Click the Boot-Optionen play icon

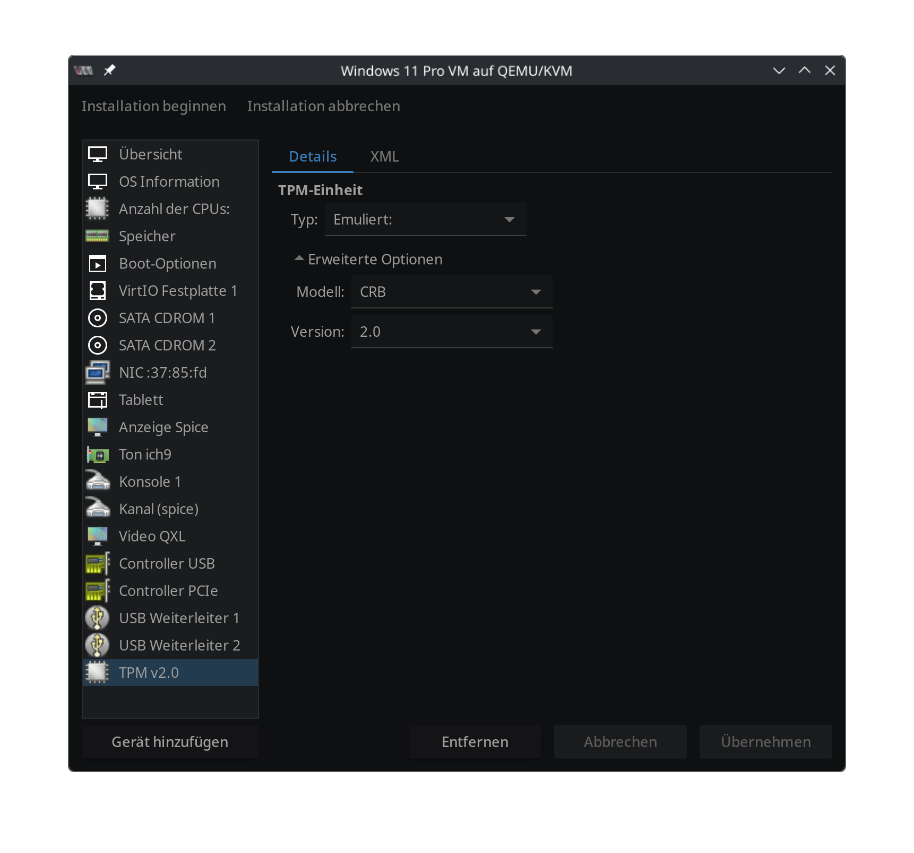click(x=97, y=264)
